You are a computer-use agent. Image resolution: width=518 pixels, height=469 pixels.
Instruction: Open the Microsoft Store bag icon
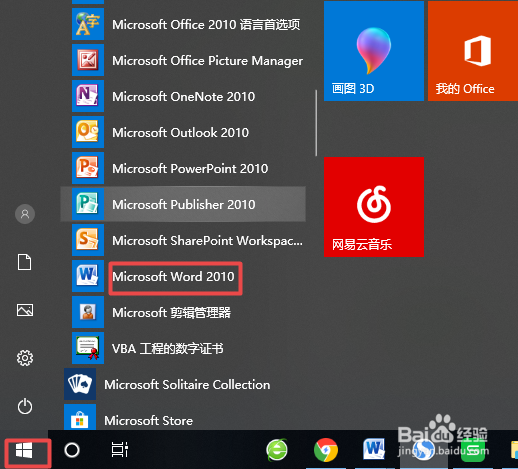80,417
